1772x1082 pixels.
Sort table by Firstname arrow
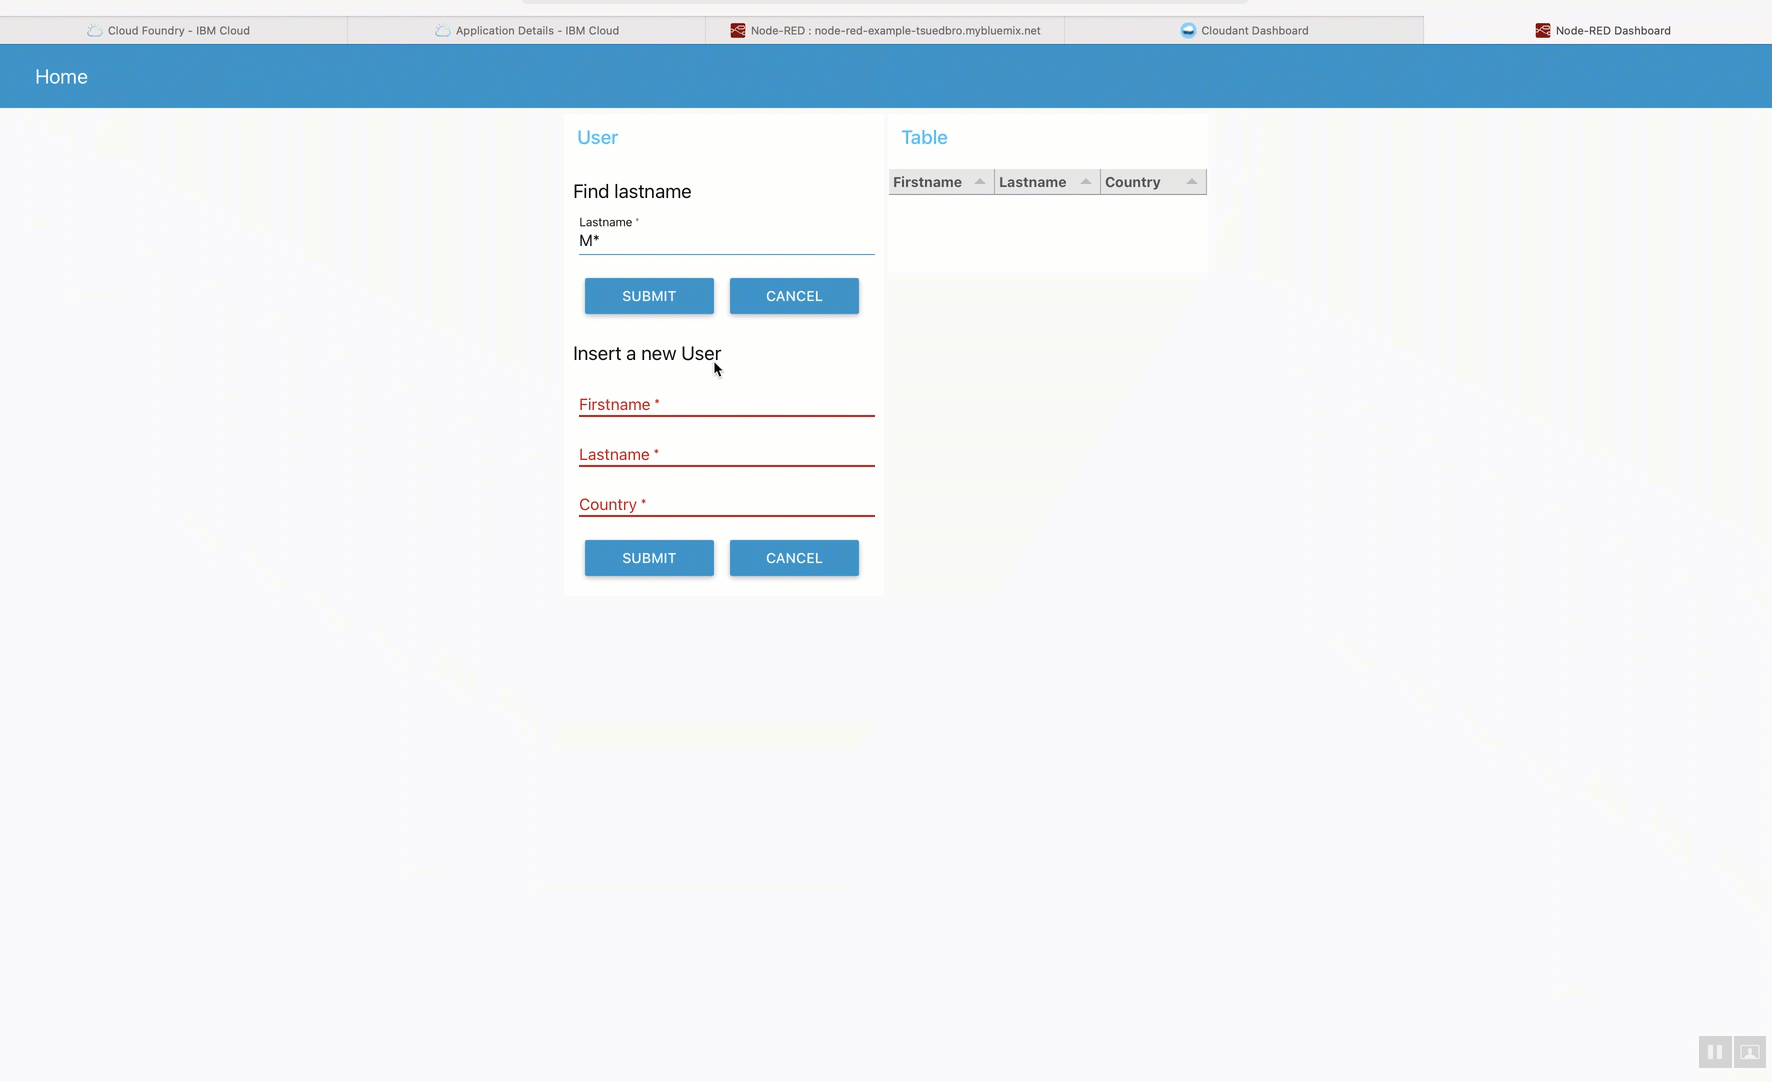coord(980,181)
